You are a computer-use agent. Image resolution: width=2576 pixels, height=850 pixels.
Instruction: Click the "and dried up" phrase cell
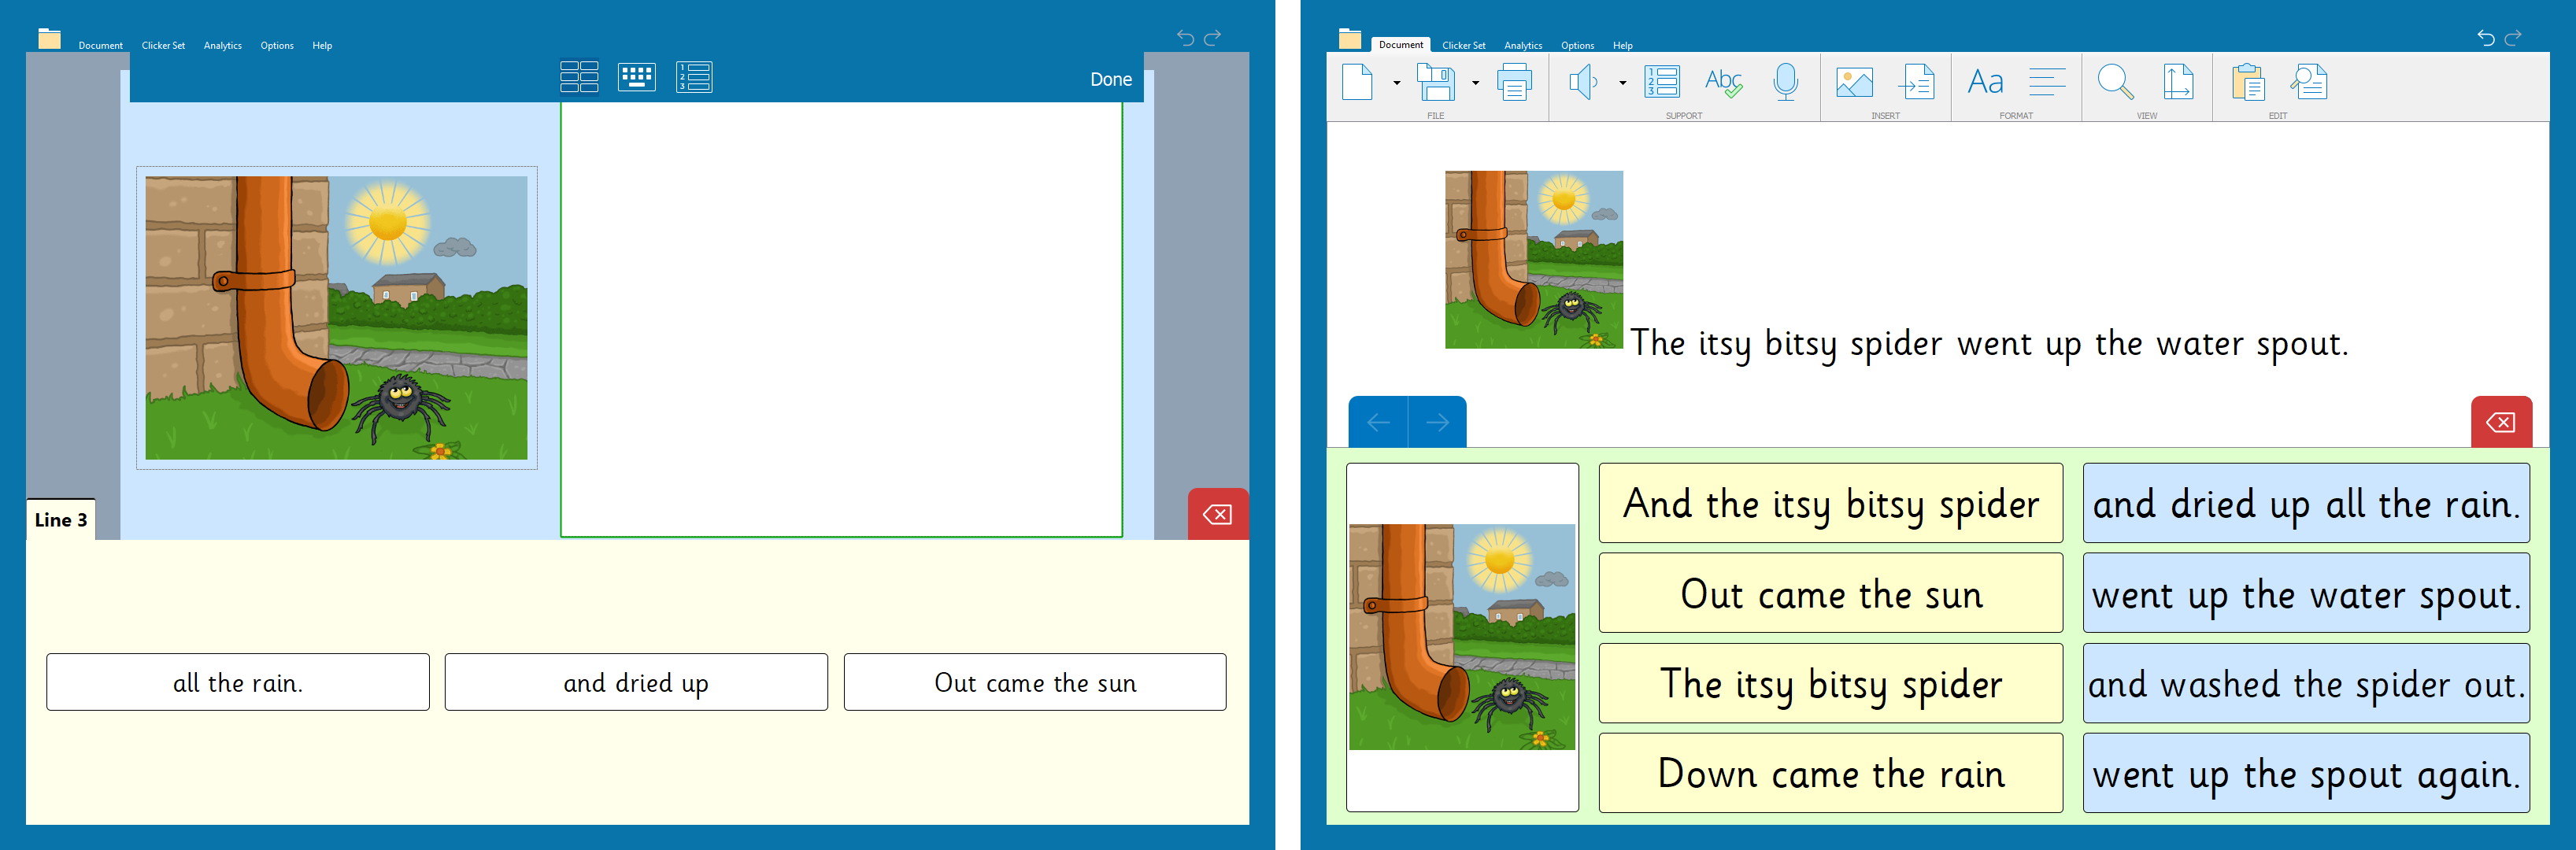(636, 683)
